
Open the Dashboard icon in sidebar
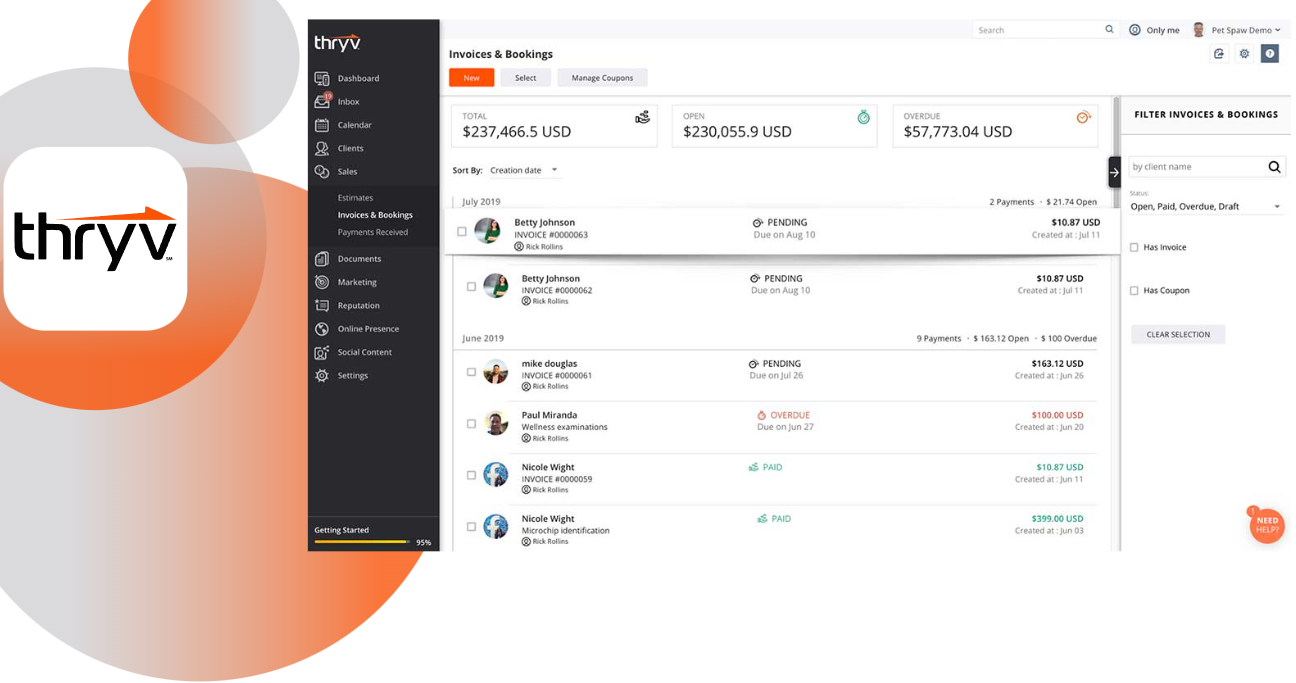click(x=322, y=78)
